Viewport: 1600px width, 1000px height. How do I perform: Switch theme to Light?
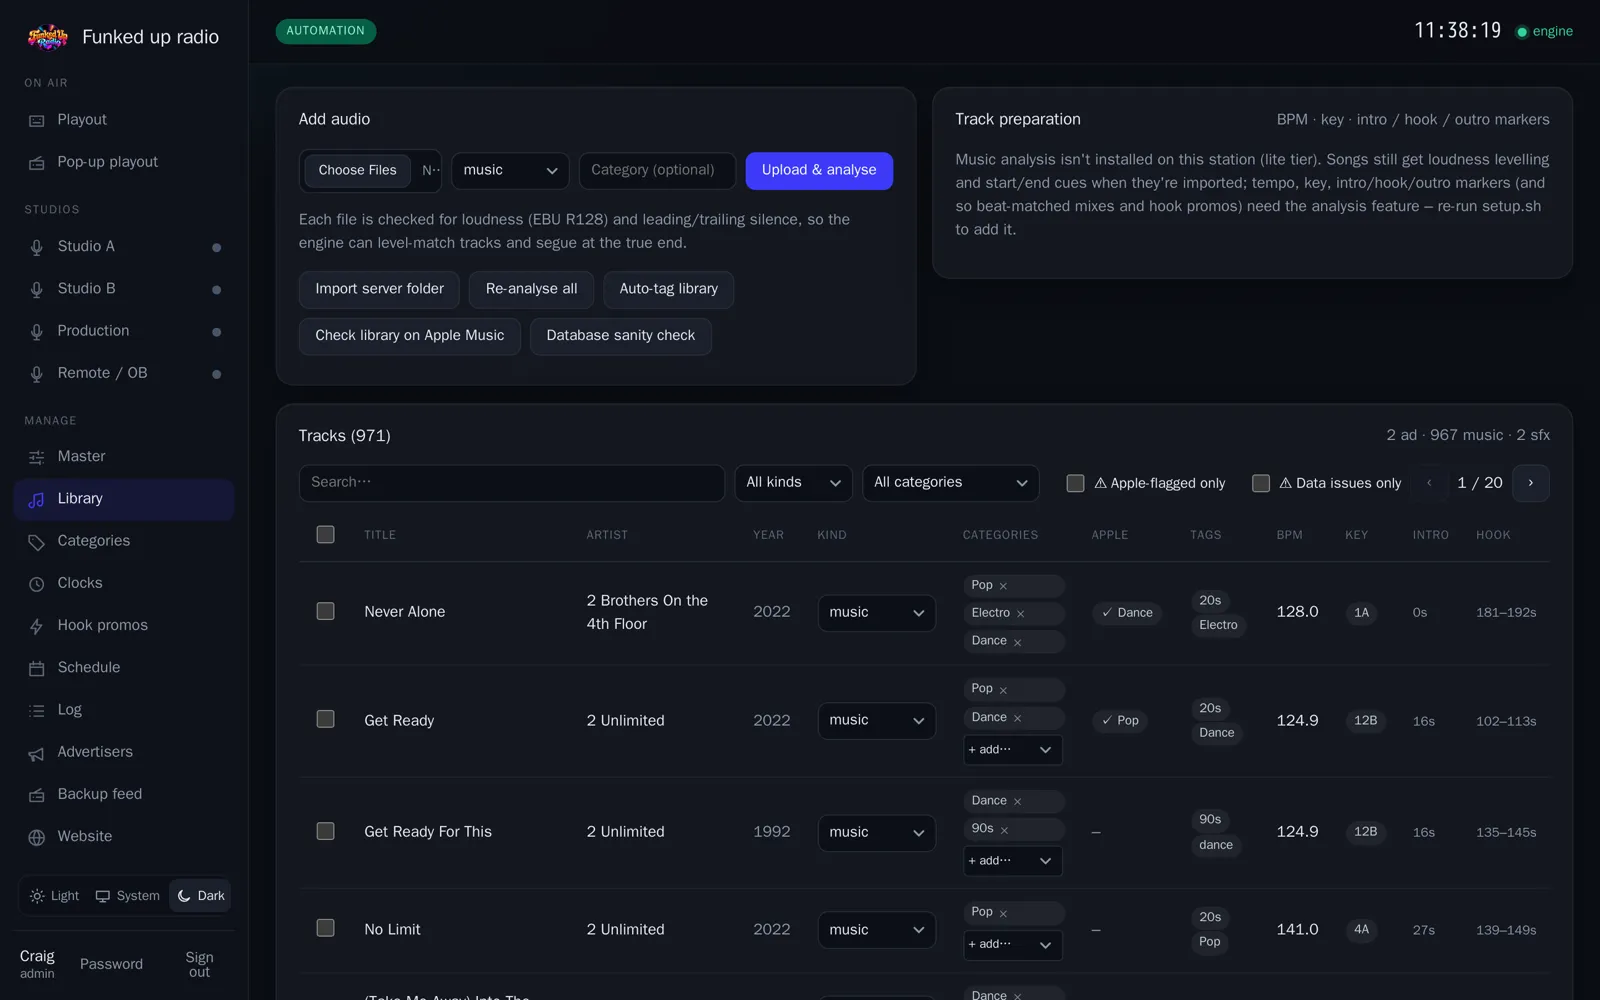tap(54, 896)
